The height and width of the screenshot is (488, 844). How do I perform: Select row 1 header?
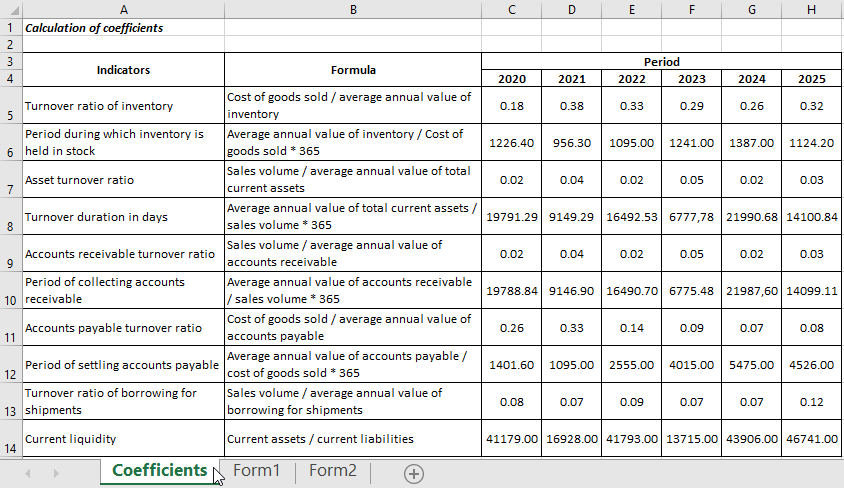click(11, 27)
